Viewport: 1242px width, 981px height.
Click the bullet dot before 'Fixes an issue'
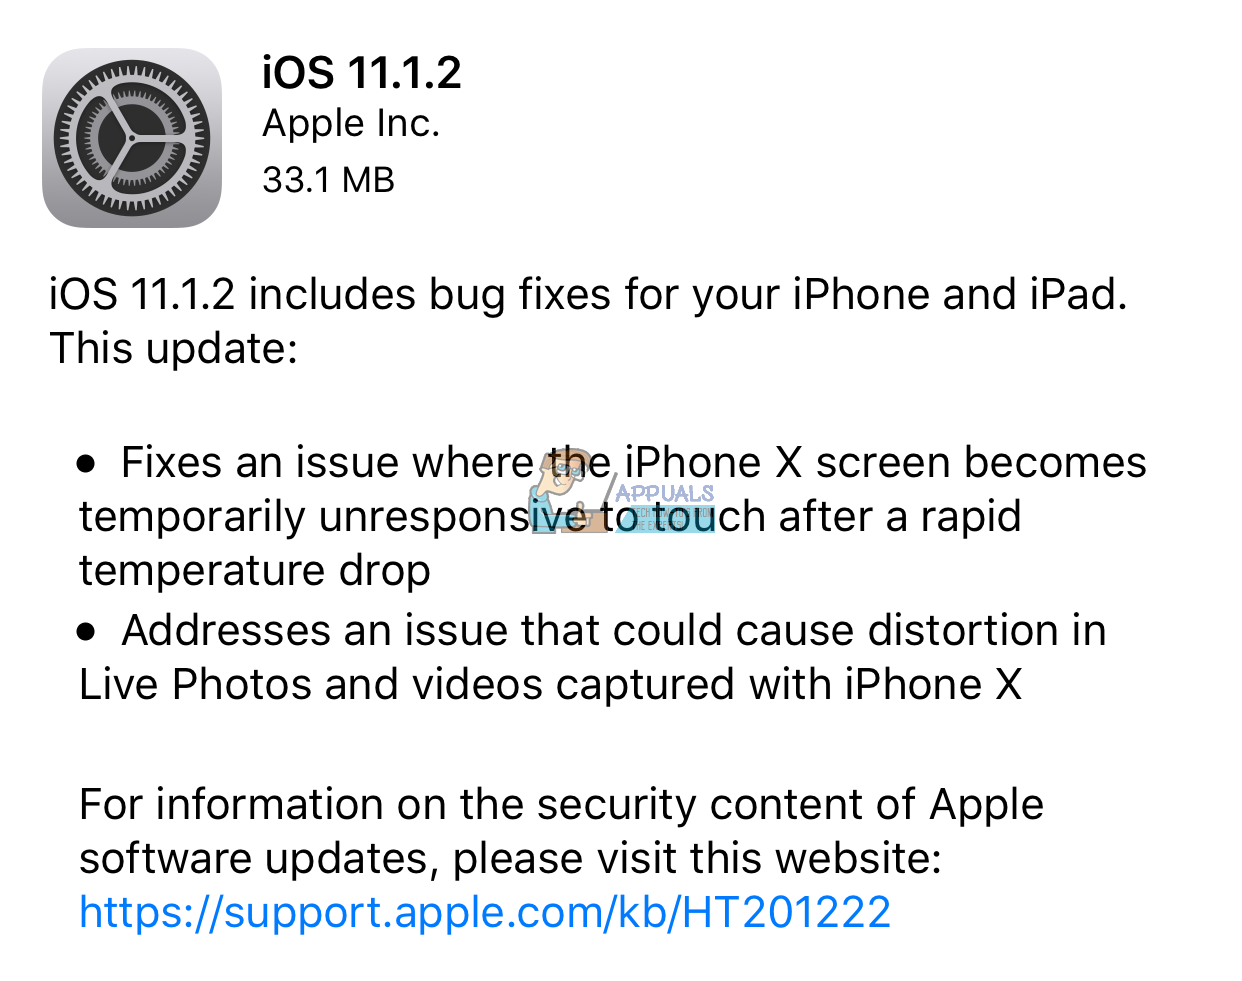tap(87, 464)
